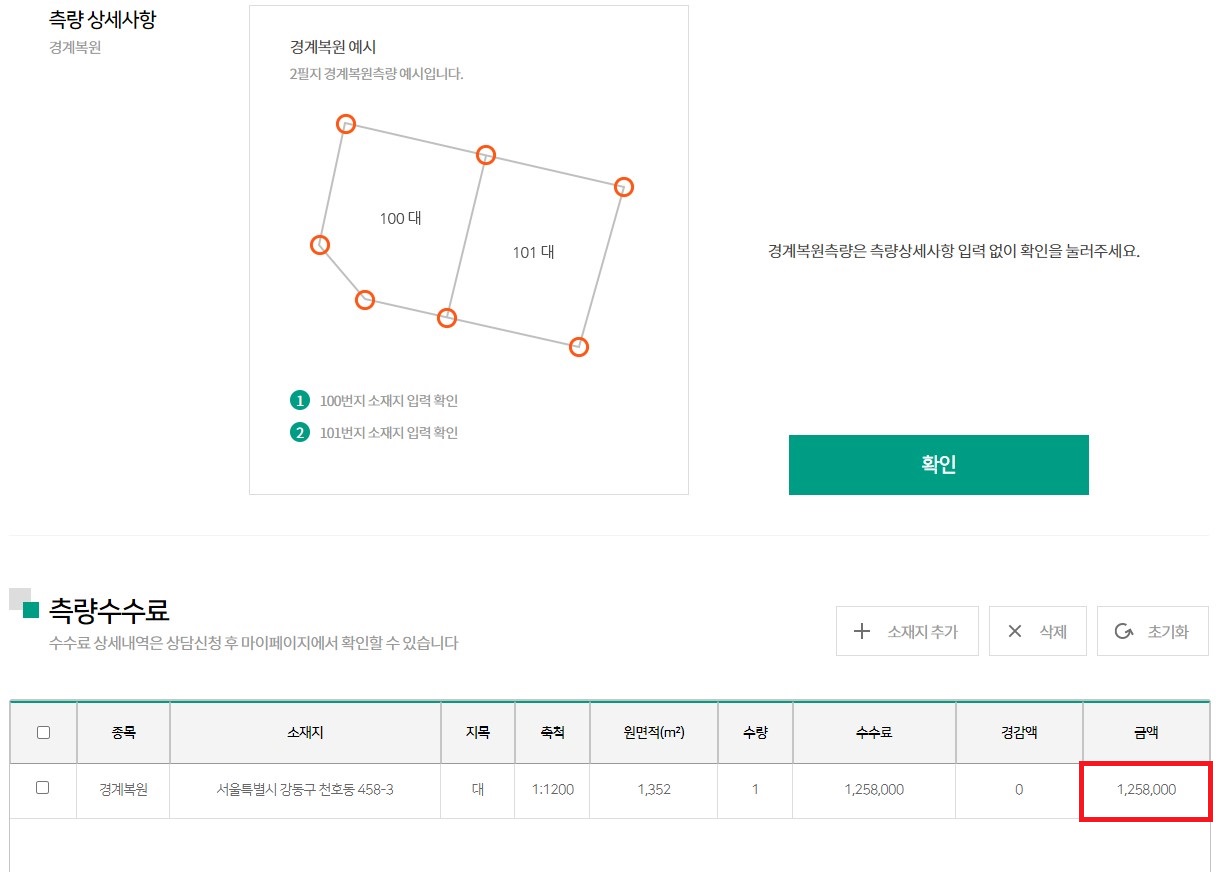Click the topmost orange boundary marker on diagram
1223x872 pixels.
click(x=345, y=124)
